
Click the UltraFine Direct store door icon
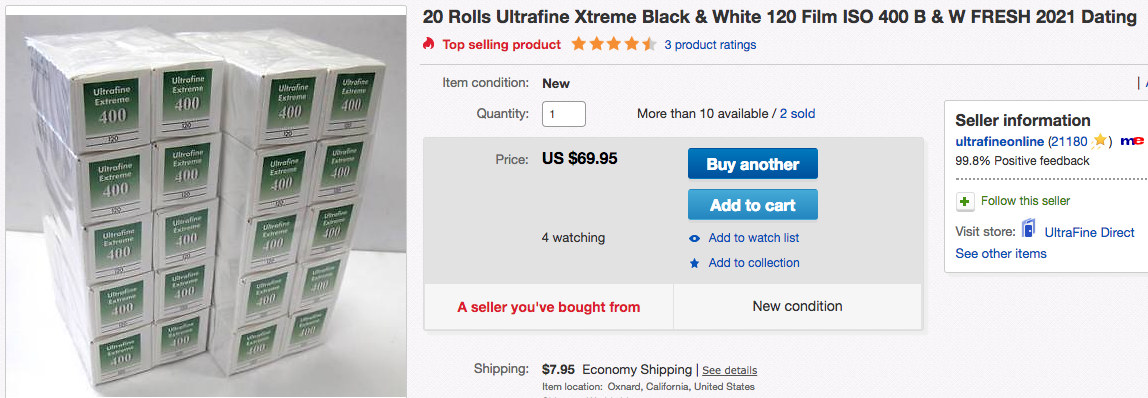point(1029,230)
